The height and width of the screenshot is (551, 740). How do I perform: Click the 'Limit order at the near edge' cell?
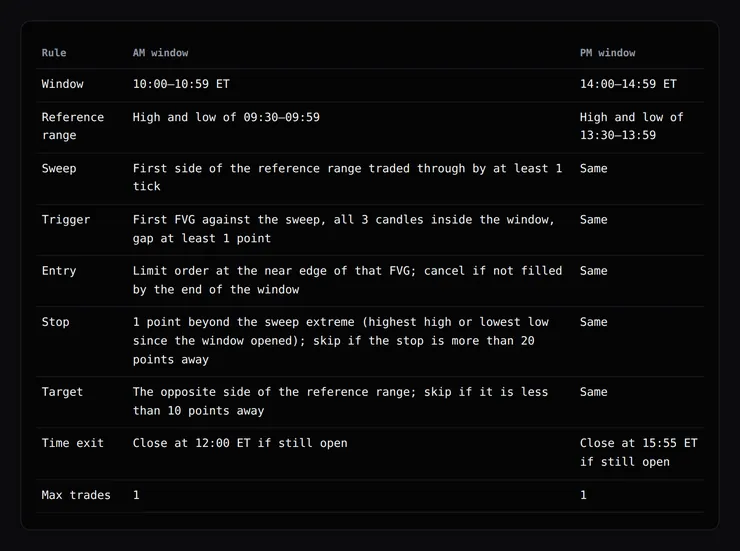[x=347, y=280]
